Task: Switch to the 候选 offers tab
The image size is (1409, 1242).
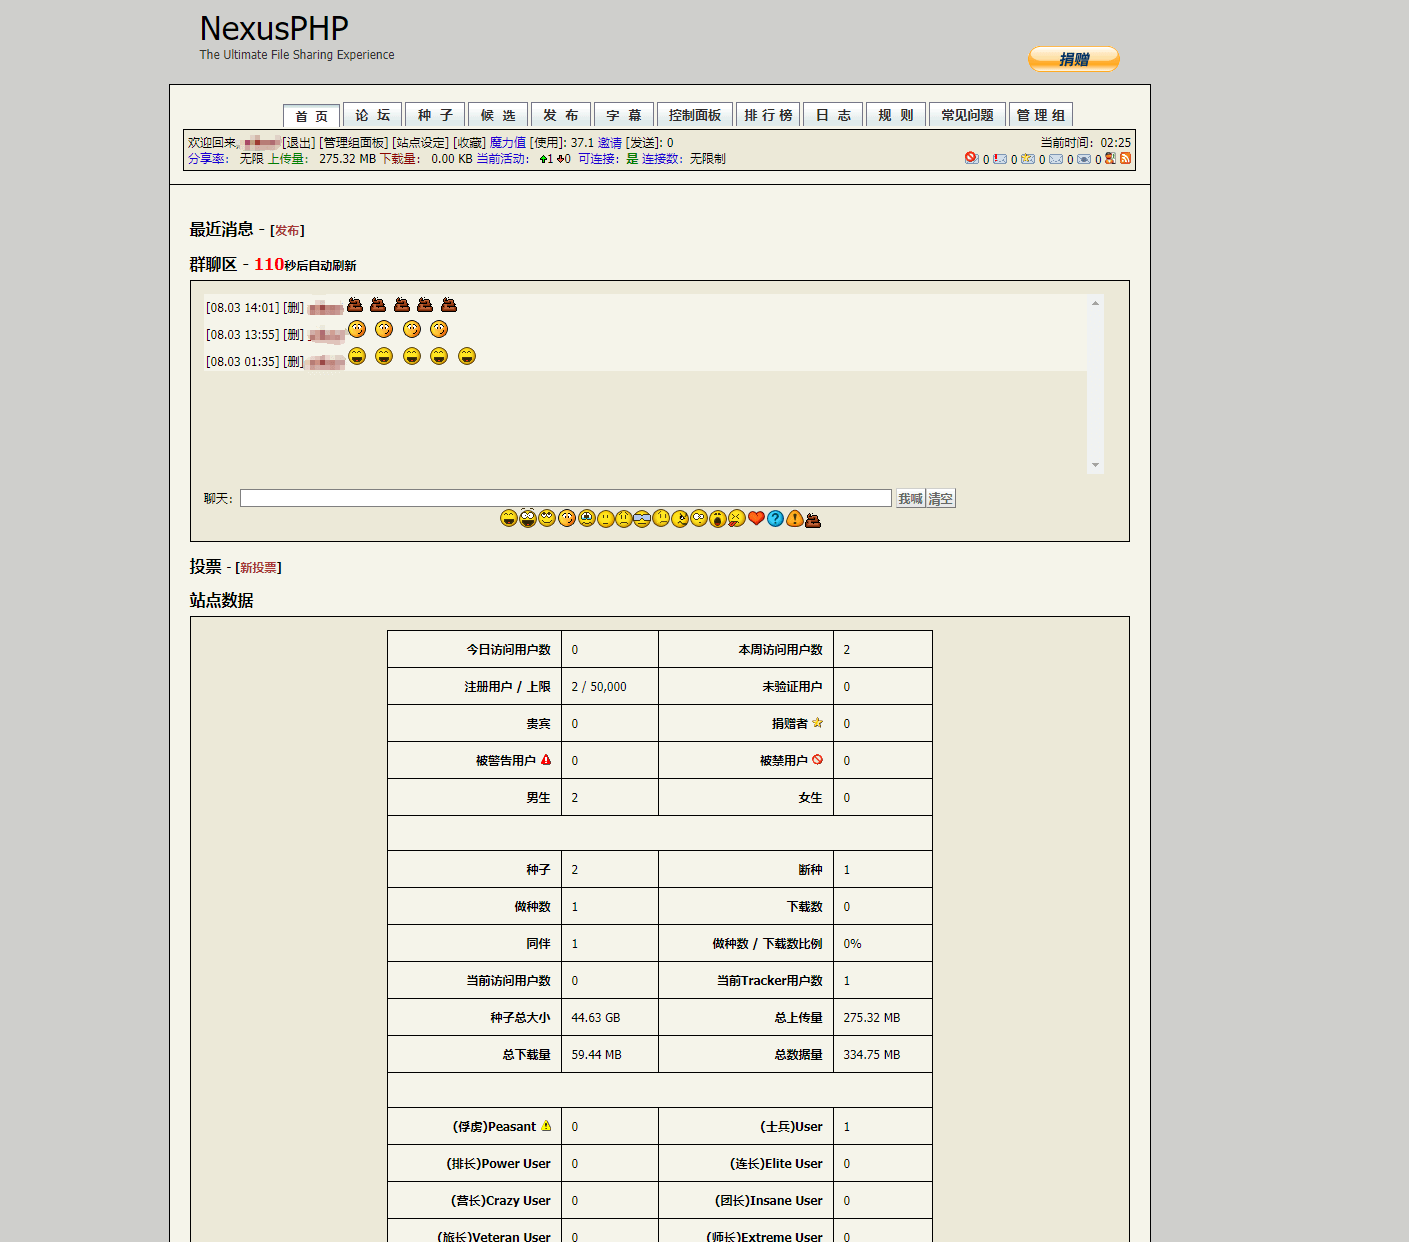Action: [498, 115]
